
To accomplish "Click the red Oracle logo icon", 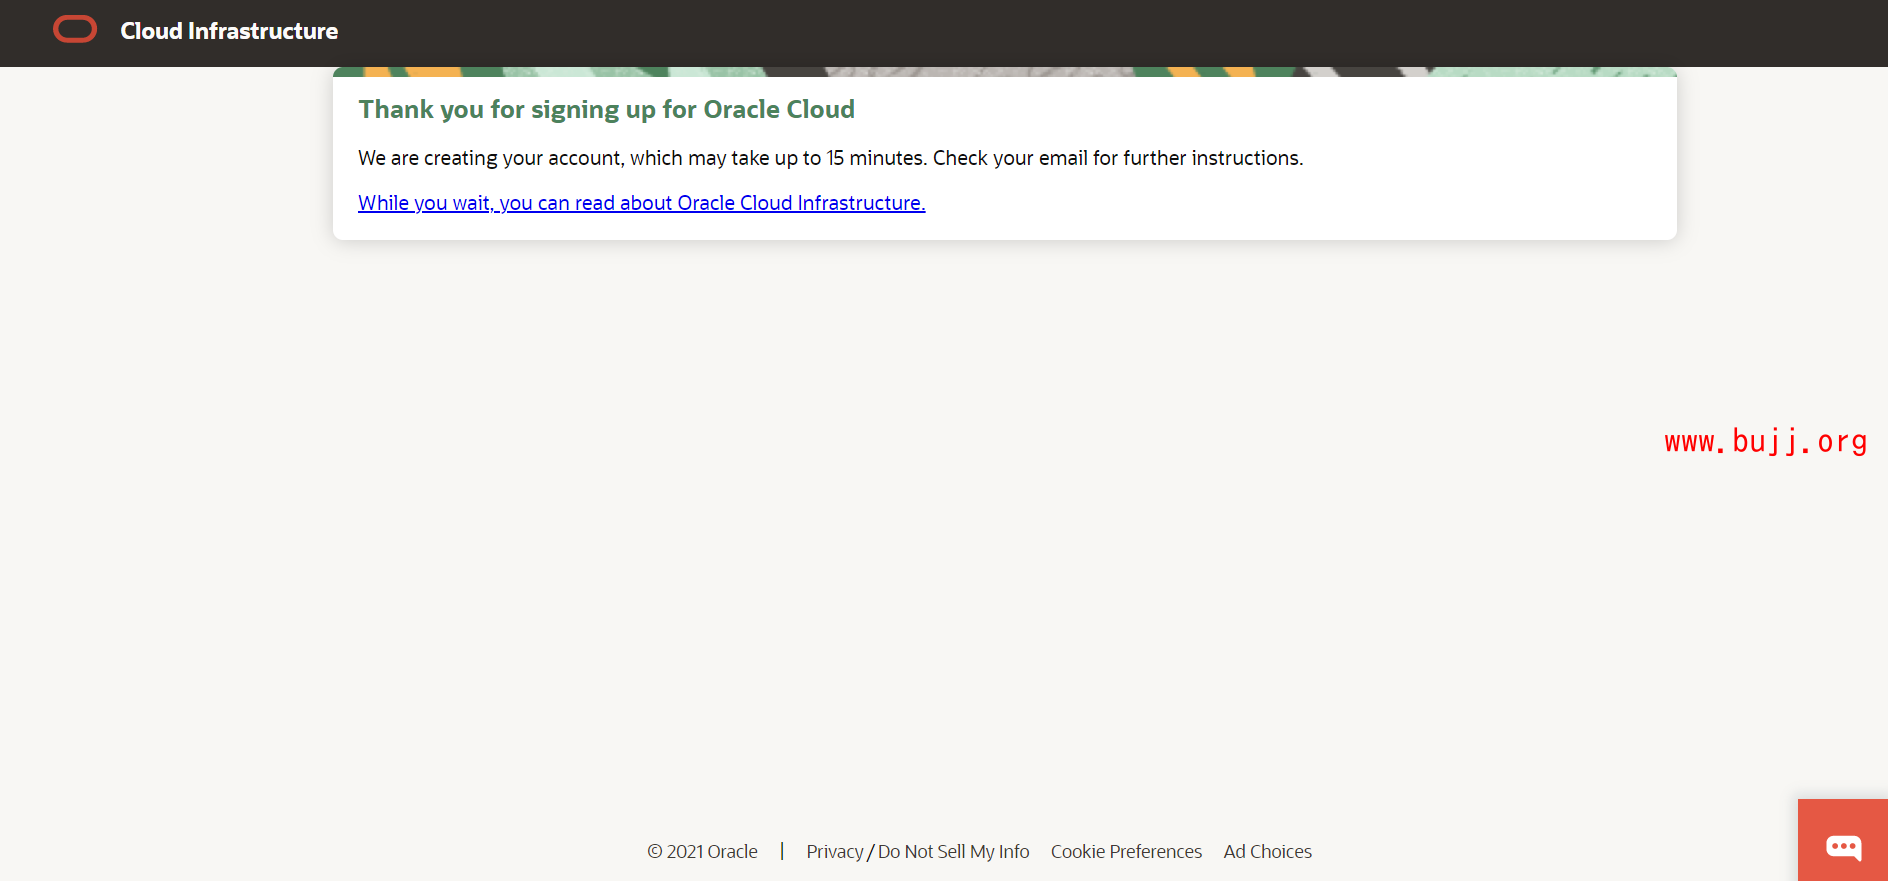I will 75,30.
